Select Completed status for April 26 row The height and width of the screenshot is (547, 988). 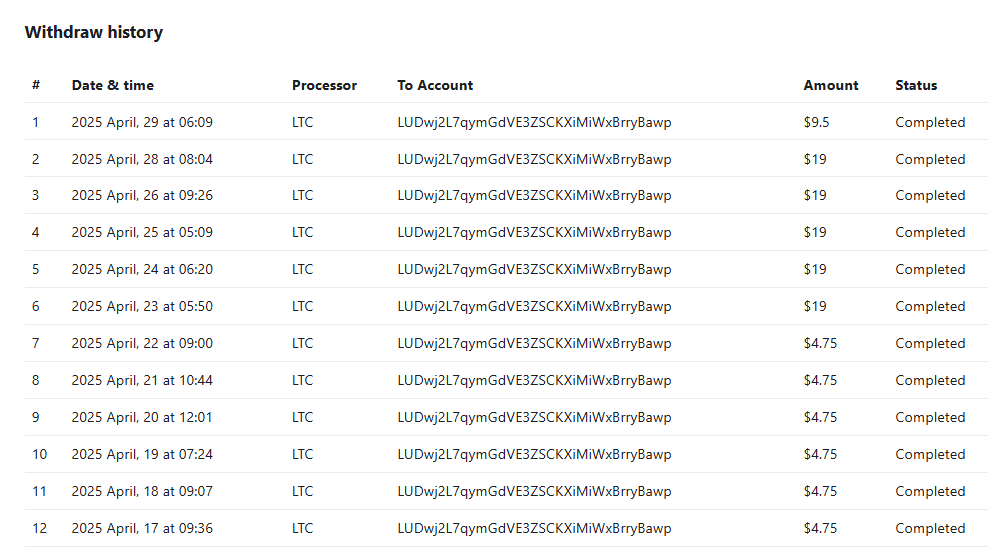930,196
